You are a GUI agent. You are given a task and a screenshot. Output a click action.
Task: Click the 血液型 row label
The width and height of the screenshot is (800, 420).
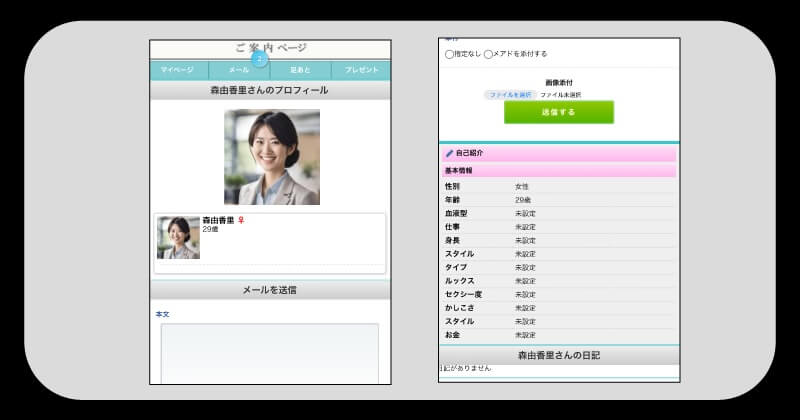click(456, 213)
